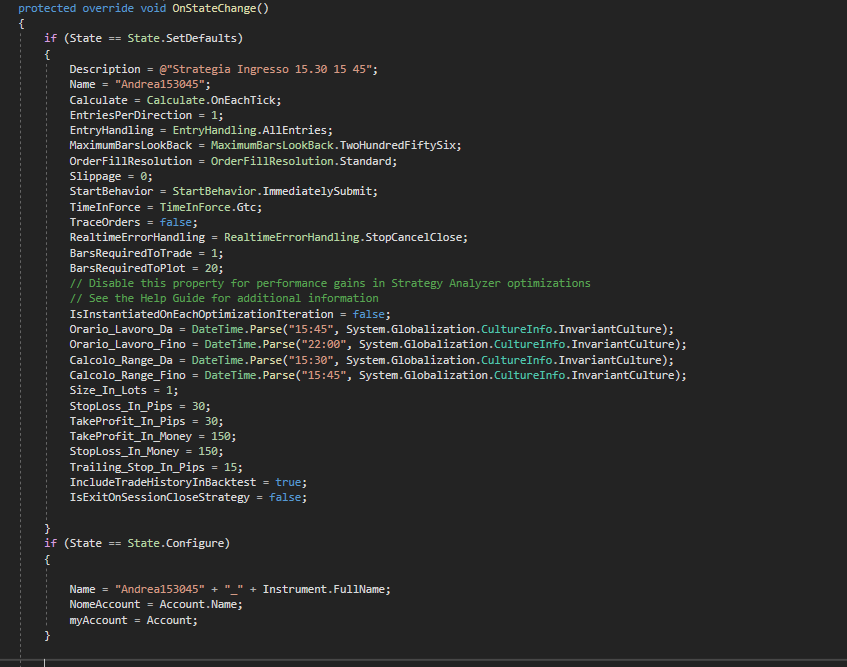Click RealtimeErrorHandling.StopCancelClose value
The height and width of the screenshot is (667, 847).
[342, 238]
